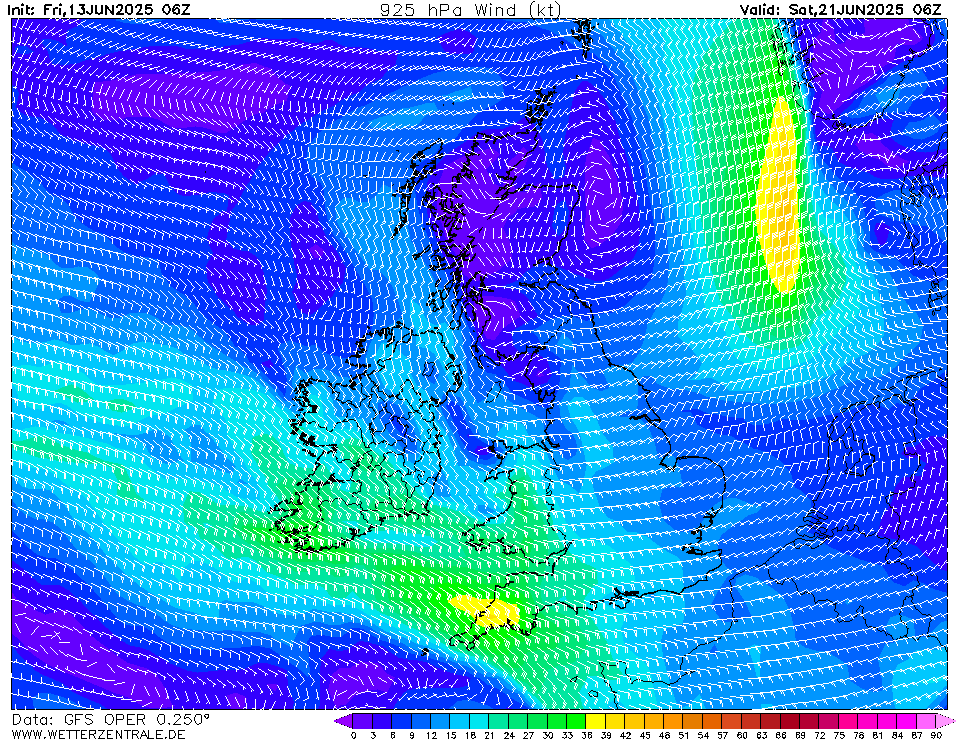Screen dimensions: 959x741
Task: Select the purple 0–3 kt legend swatch
Action: [363, 721]
